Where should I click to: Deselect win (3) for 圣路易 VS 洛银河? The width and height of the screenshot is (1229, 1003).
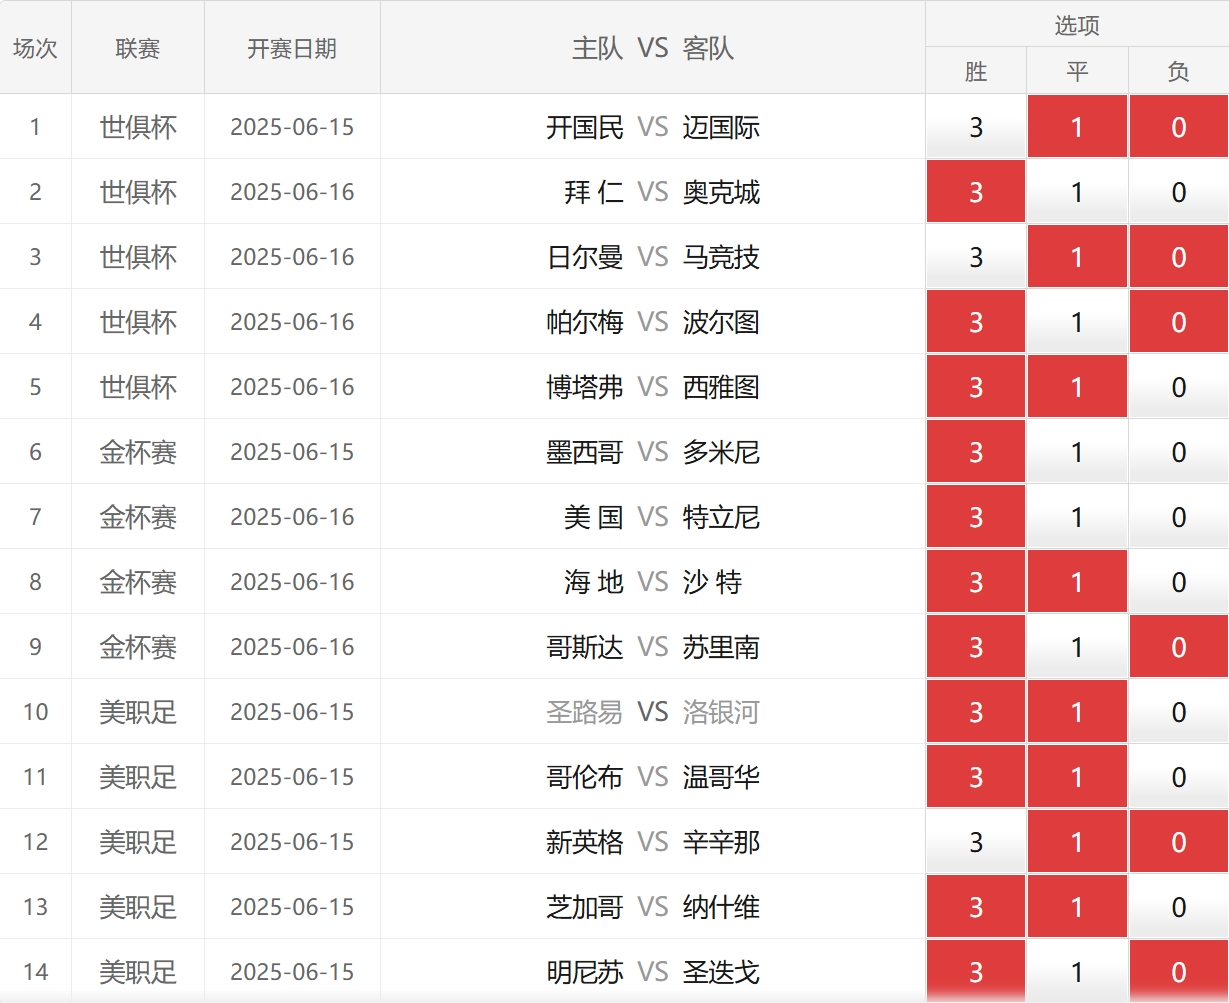point(976,712)
